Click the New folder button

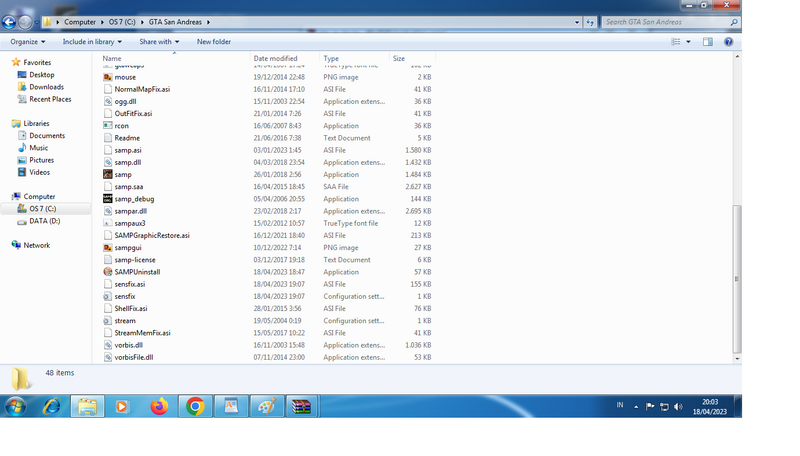214,42
